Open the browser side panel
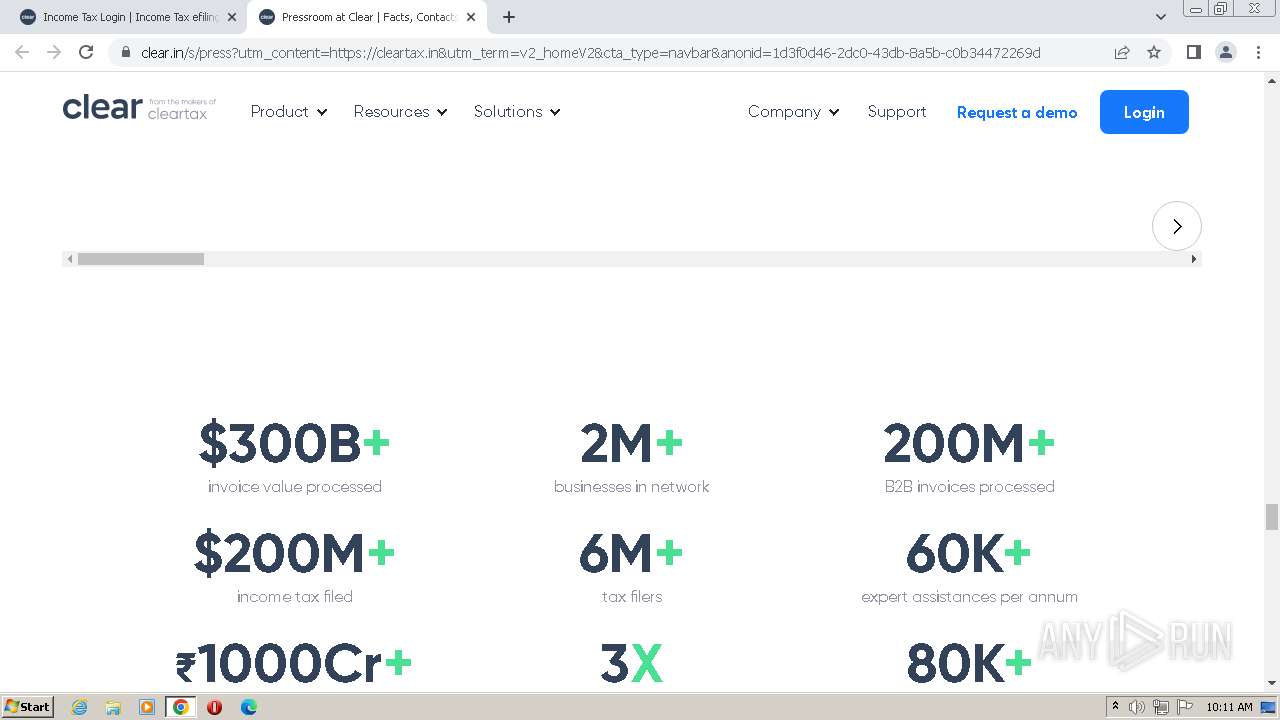Viewport: 1280px width, 720px height. pos(1193,52)
